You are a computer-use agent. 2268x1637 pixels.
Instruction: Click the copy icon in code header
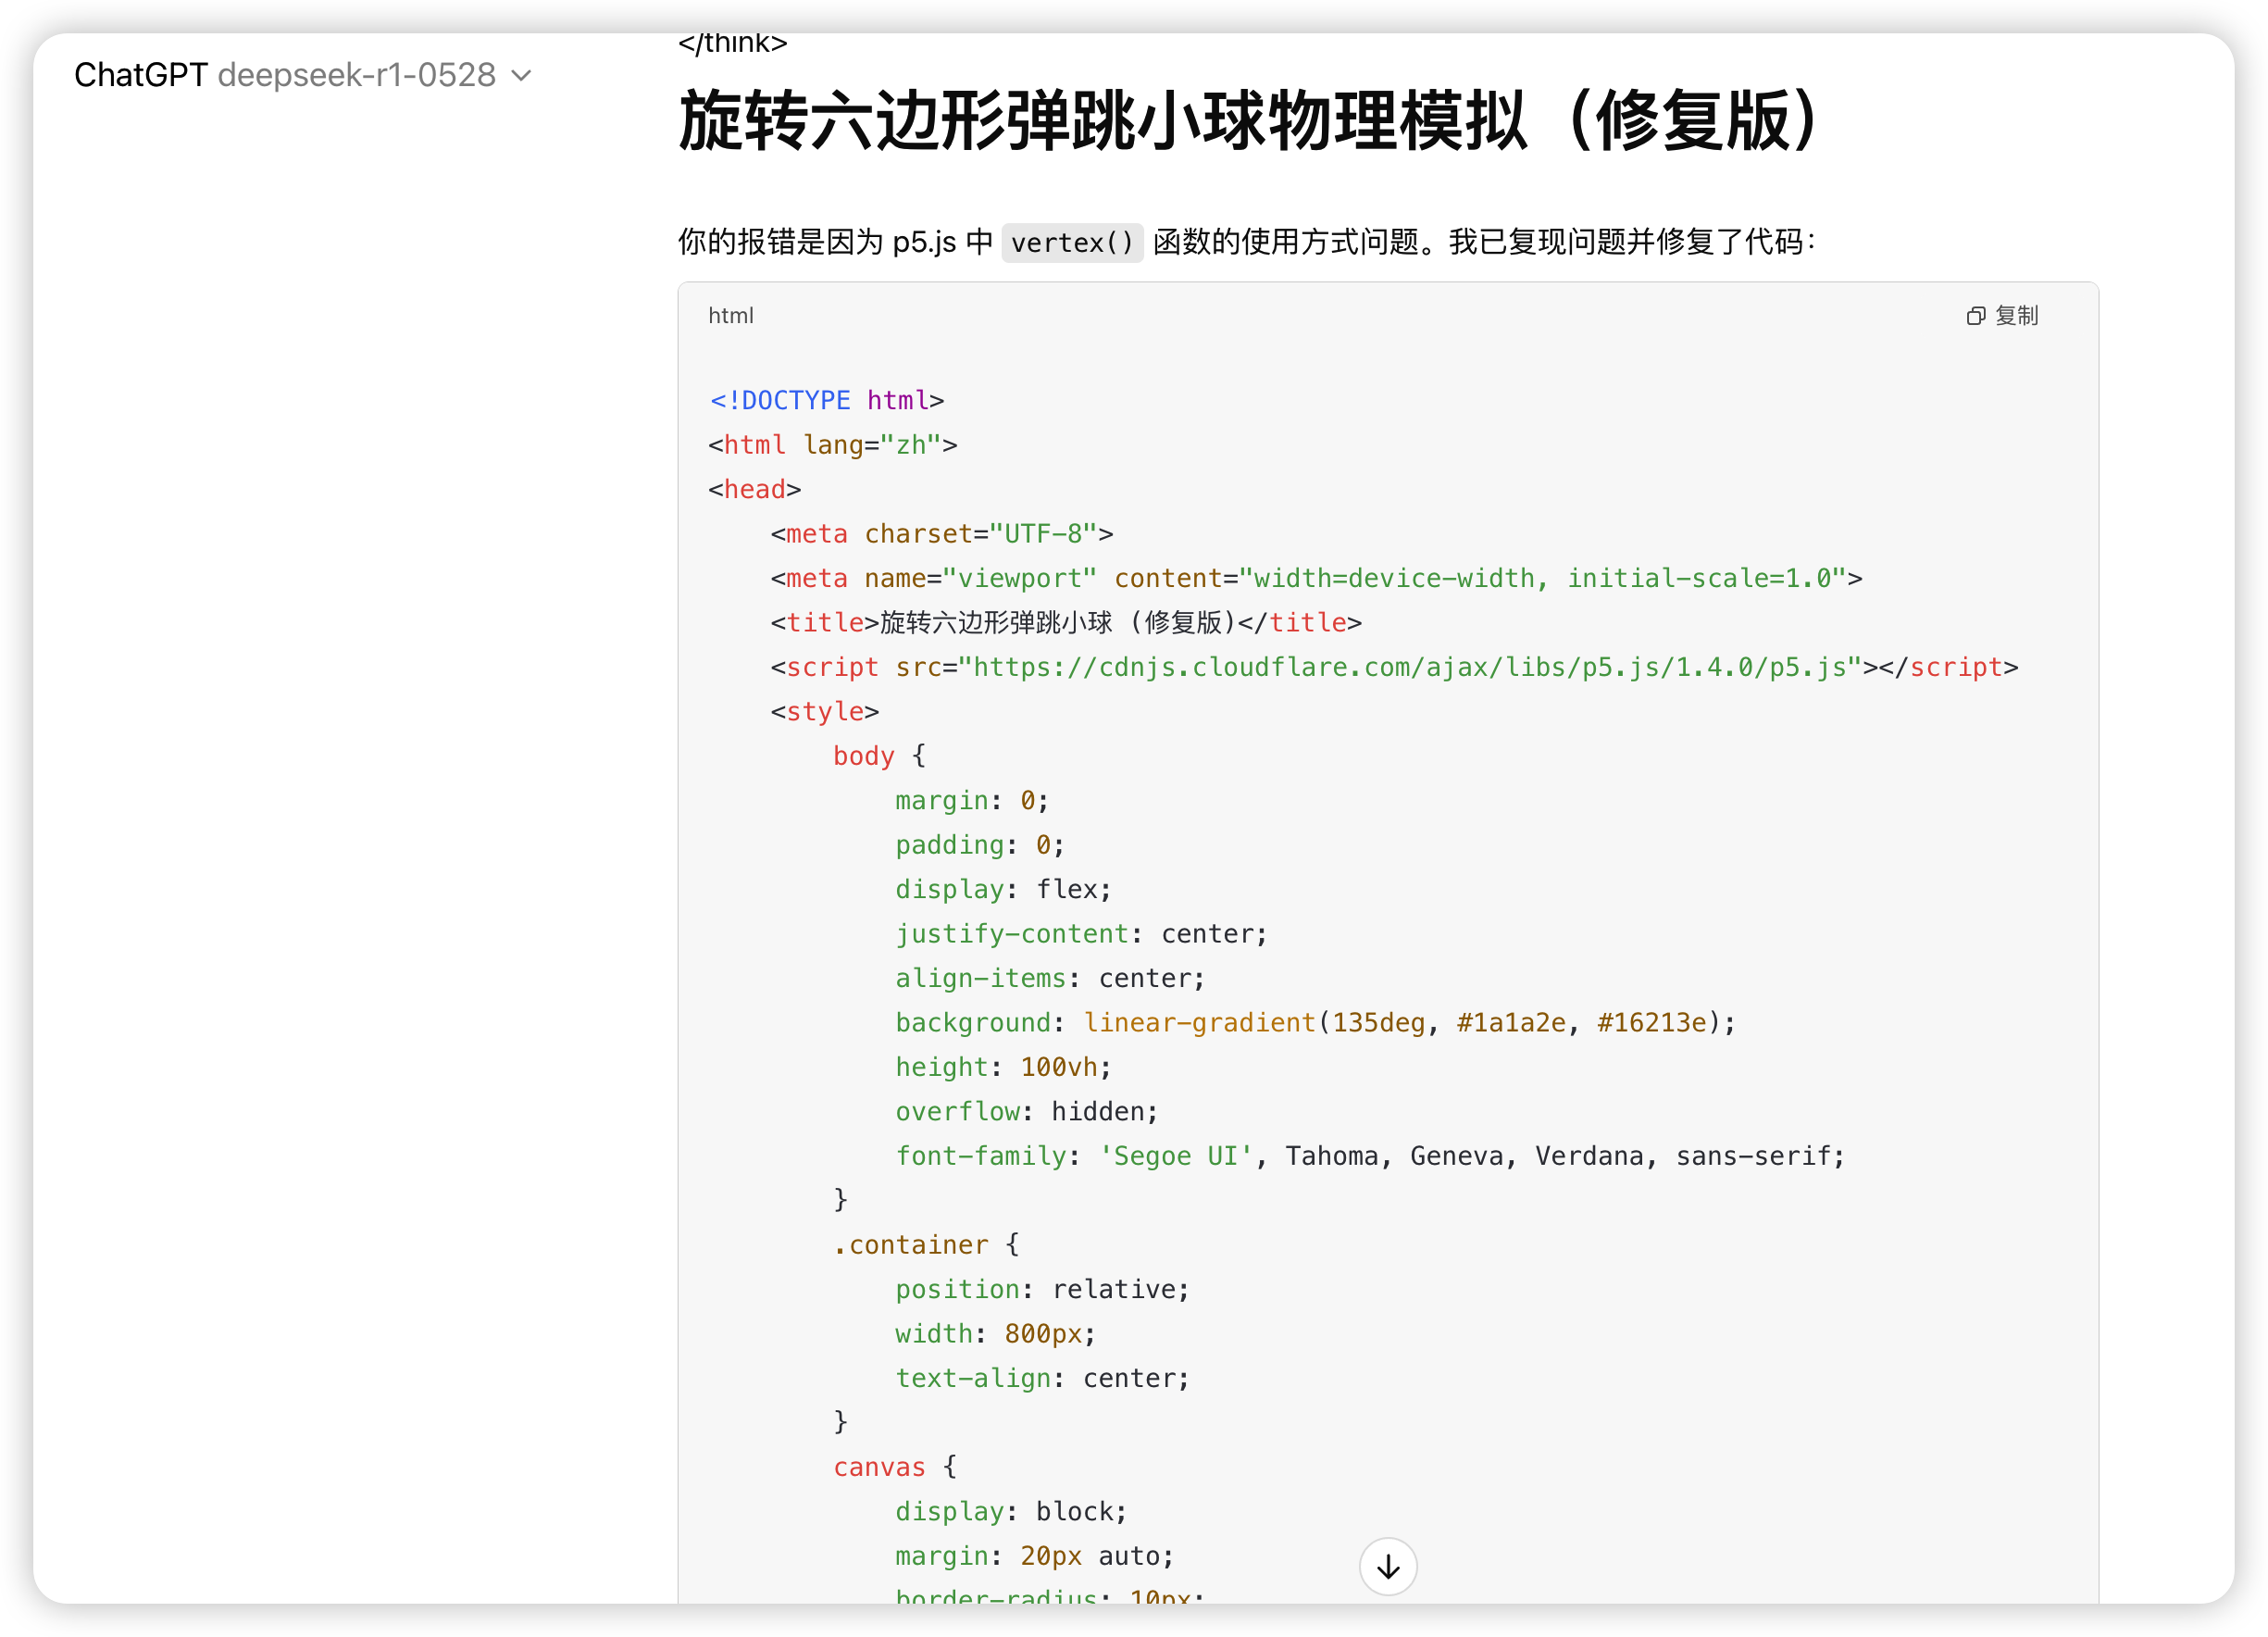coord(1975,316)
